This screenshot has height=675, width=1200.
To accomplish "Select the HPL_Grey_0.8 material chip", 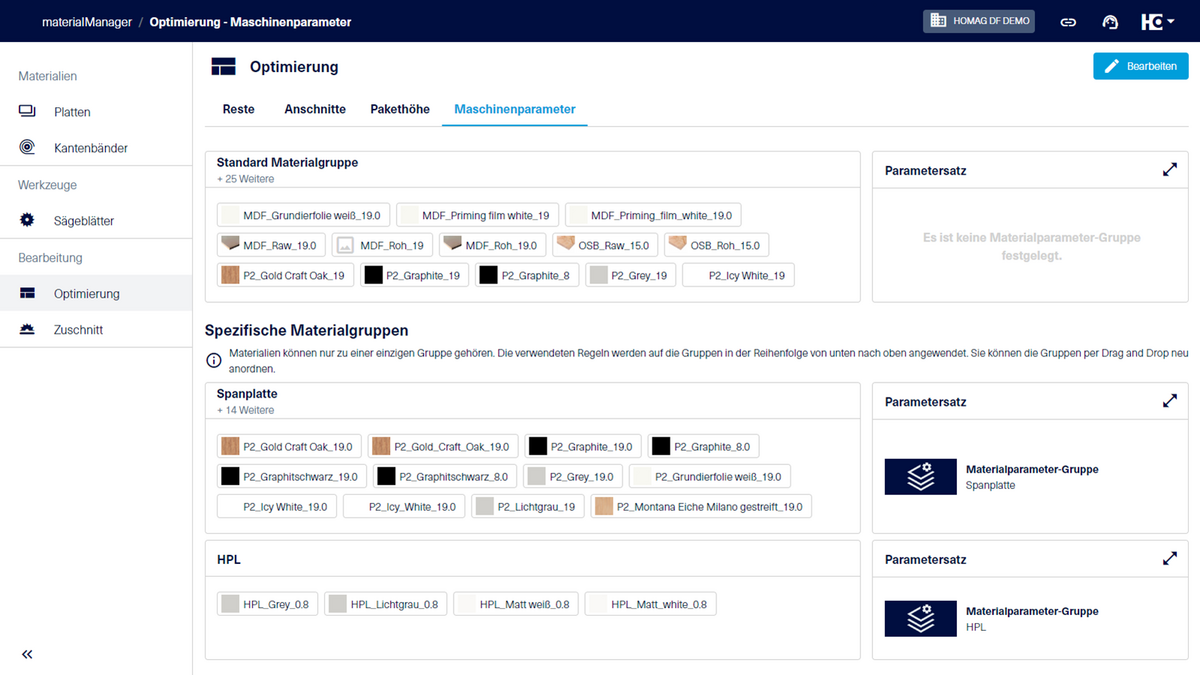I will (267, 604).
